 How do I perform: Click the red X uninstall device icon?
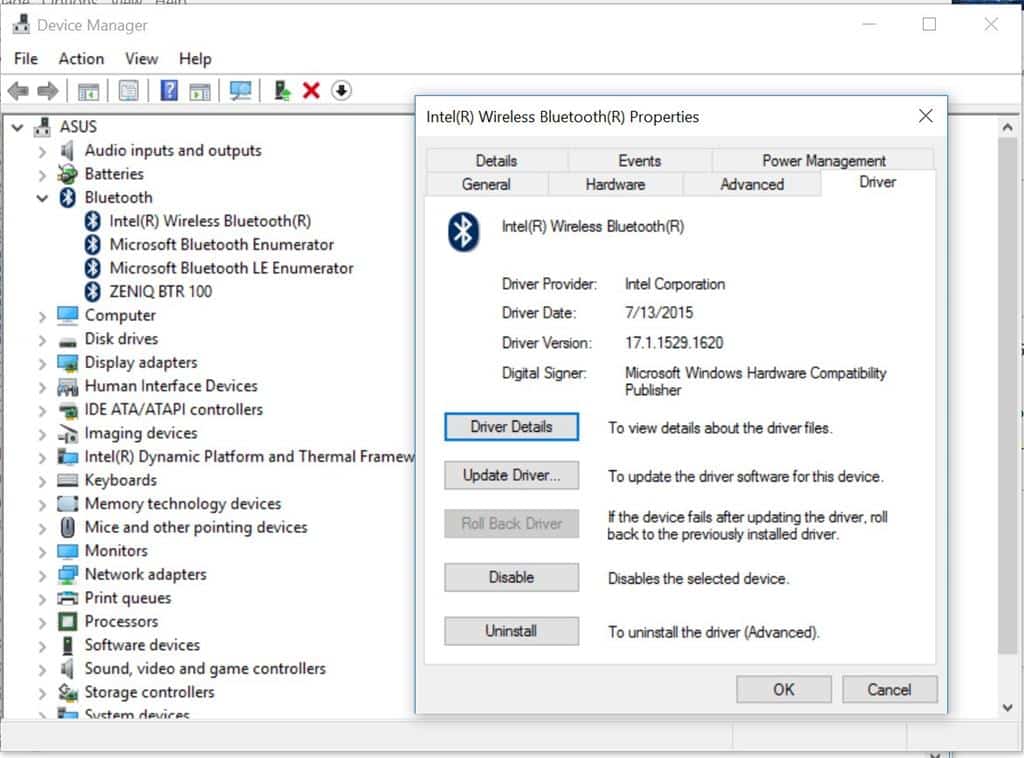[x=311, y=91]
